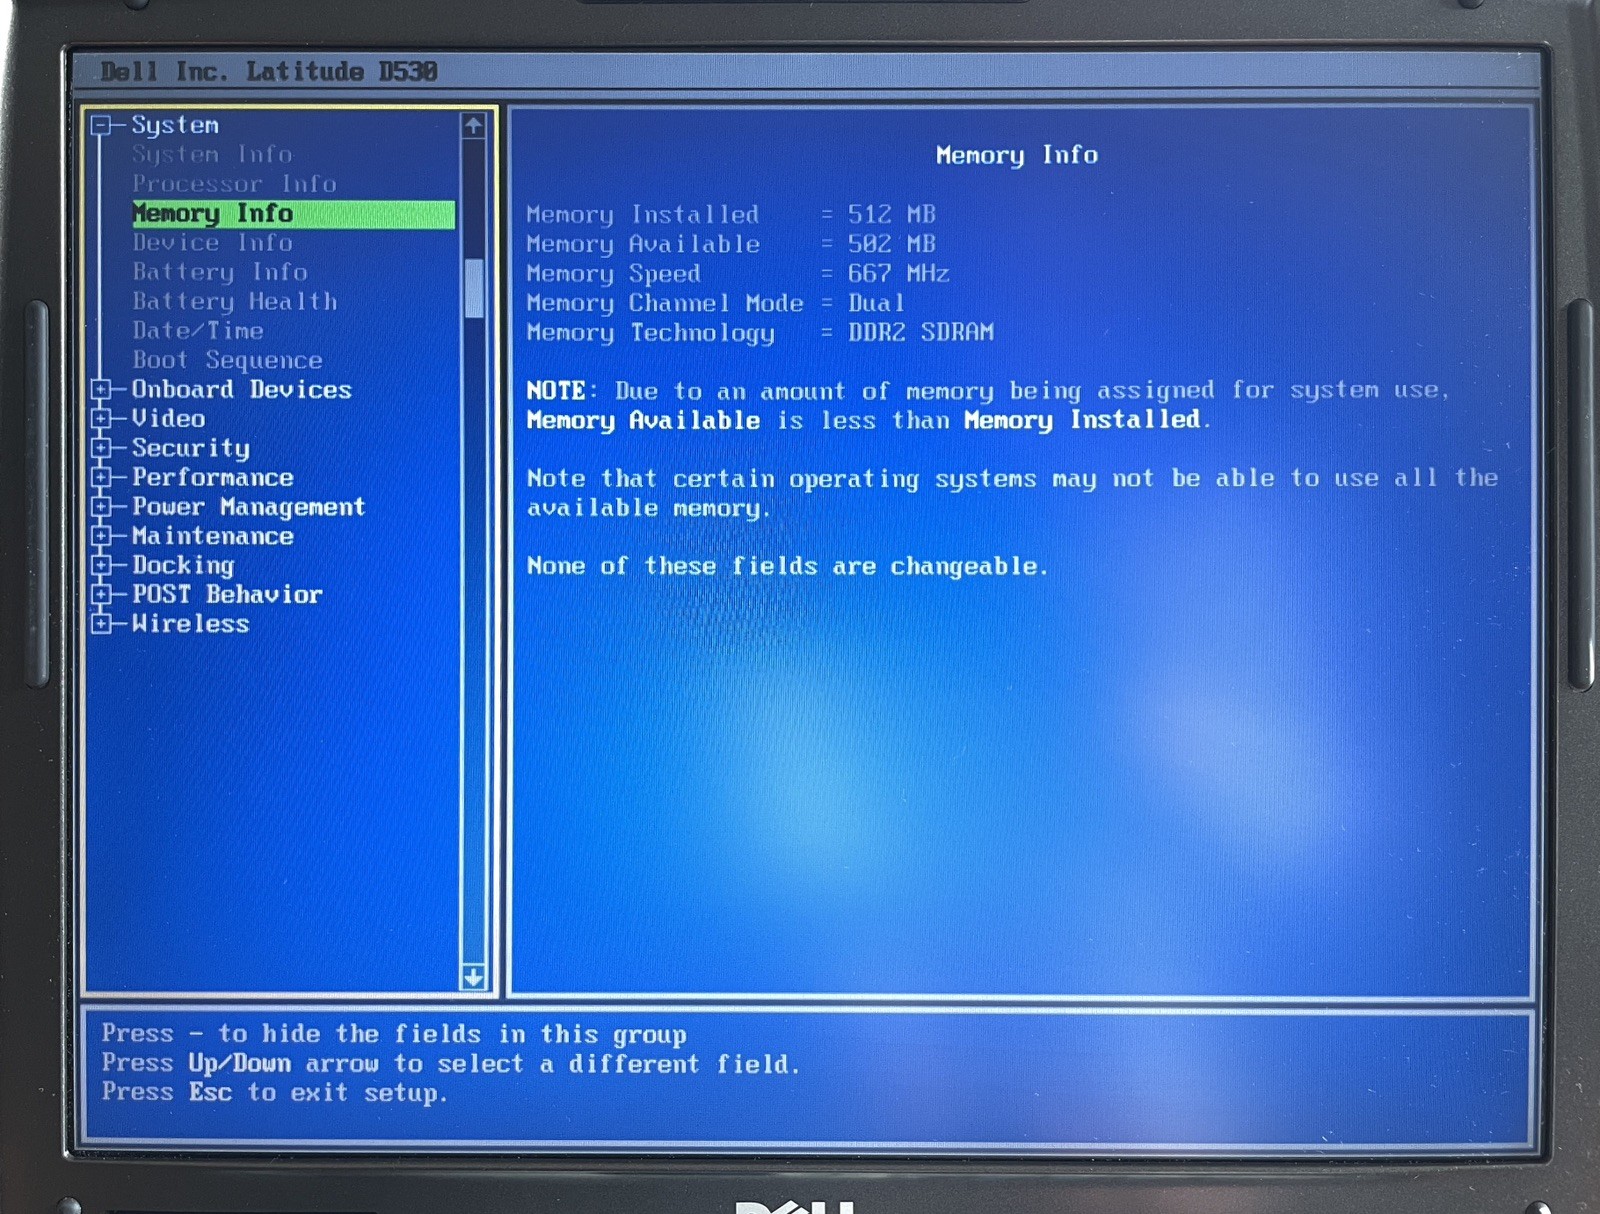Click the POST Behavior label
The width and height of the screenshot is (1600, 1214).
click(x=227, y=595)
